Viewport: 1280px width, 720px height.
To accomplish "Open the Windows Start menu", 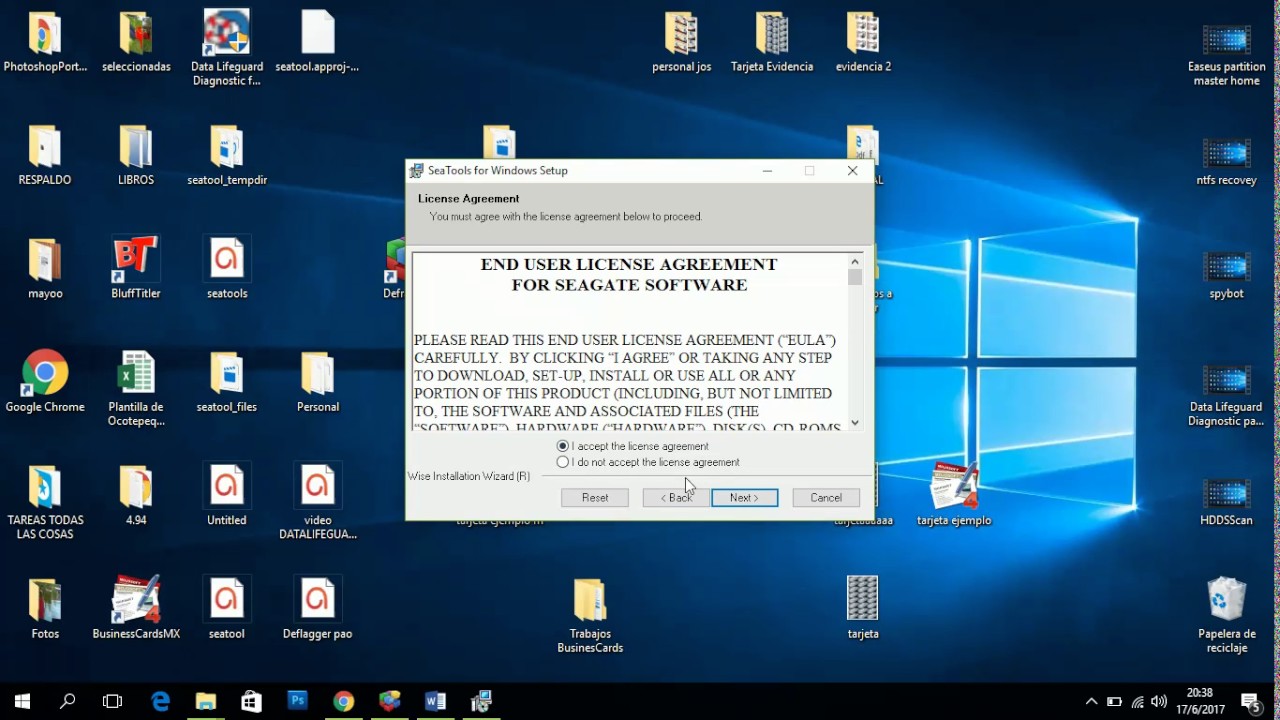I will 22,701.
